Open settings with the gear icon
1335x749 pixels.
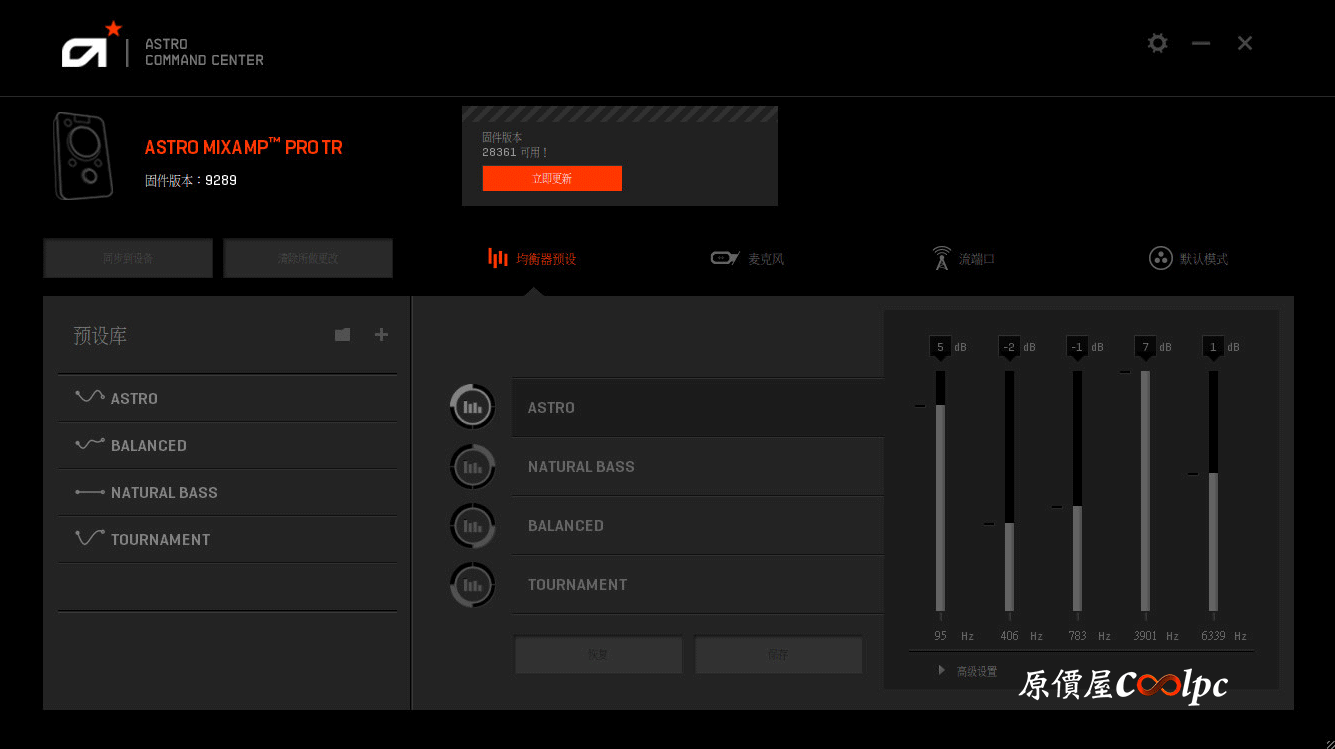pyautogui.click(x=1157, y=43)
